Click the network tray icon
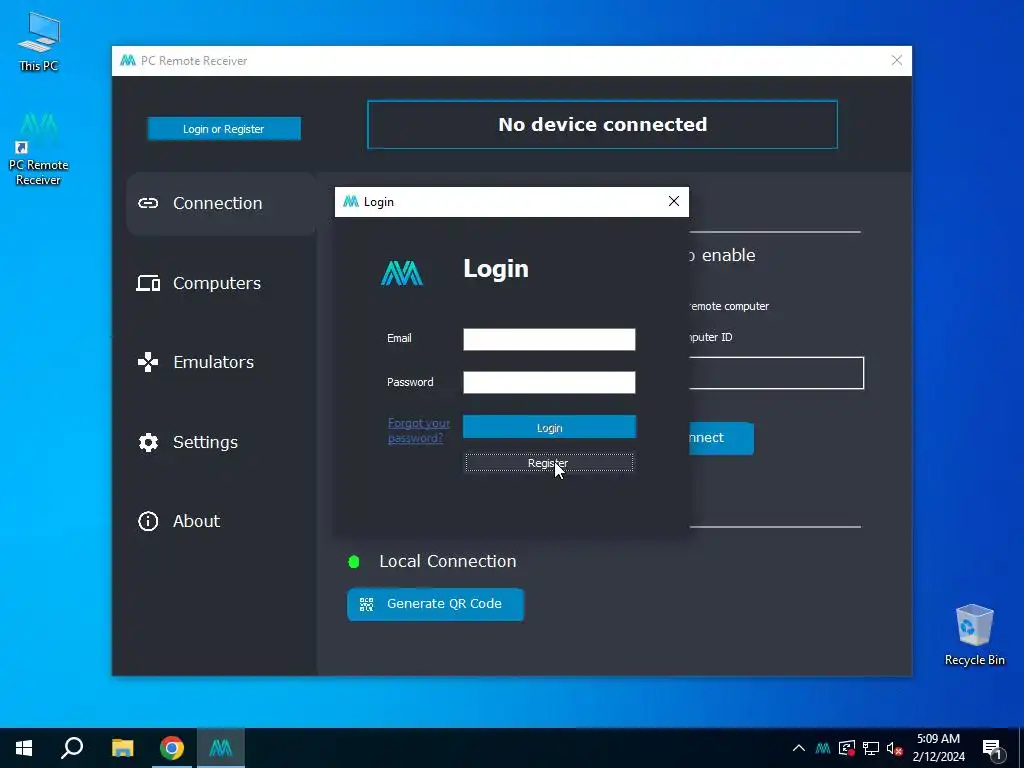Viewport: 1024px width, 768px height. pos(871,748)
